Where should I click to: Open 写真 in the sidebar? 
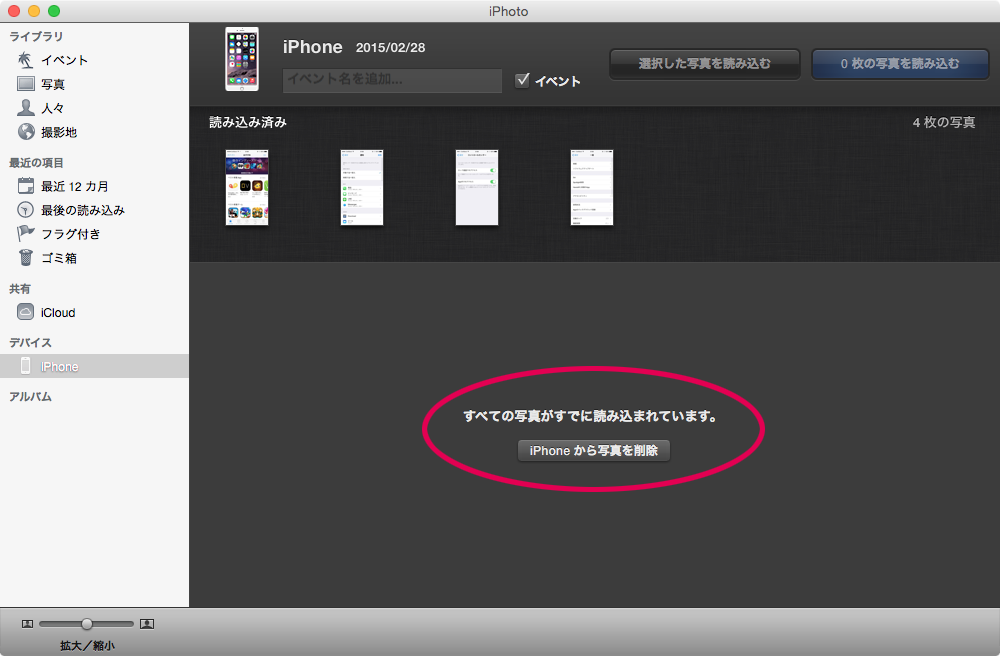pos(53,84)
